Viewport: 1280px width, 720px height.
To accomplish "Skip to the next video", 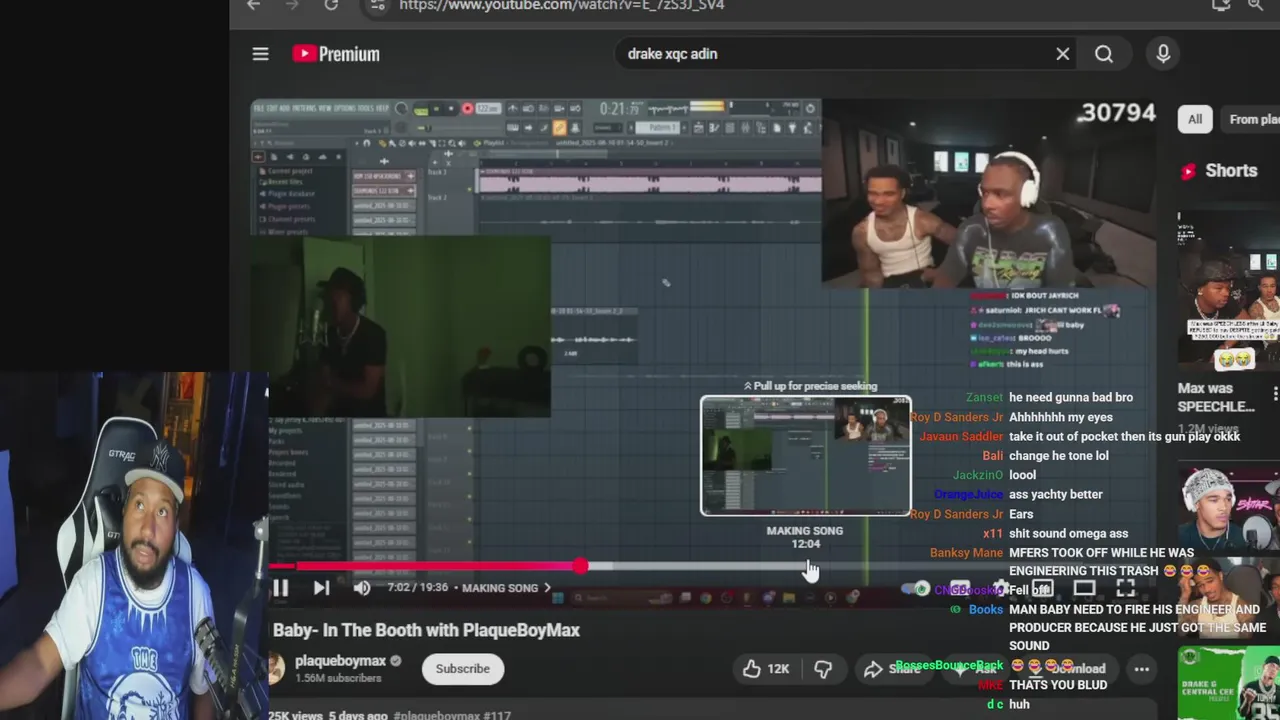I will click(x=321, y=588).
